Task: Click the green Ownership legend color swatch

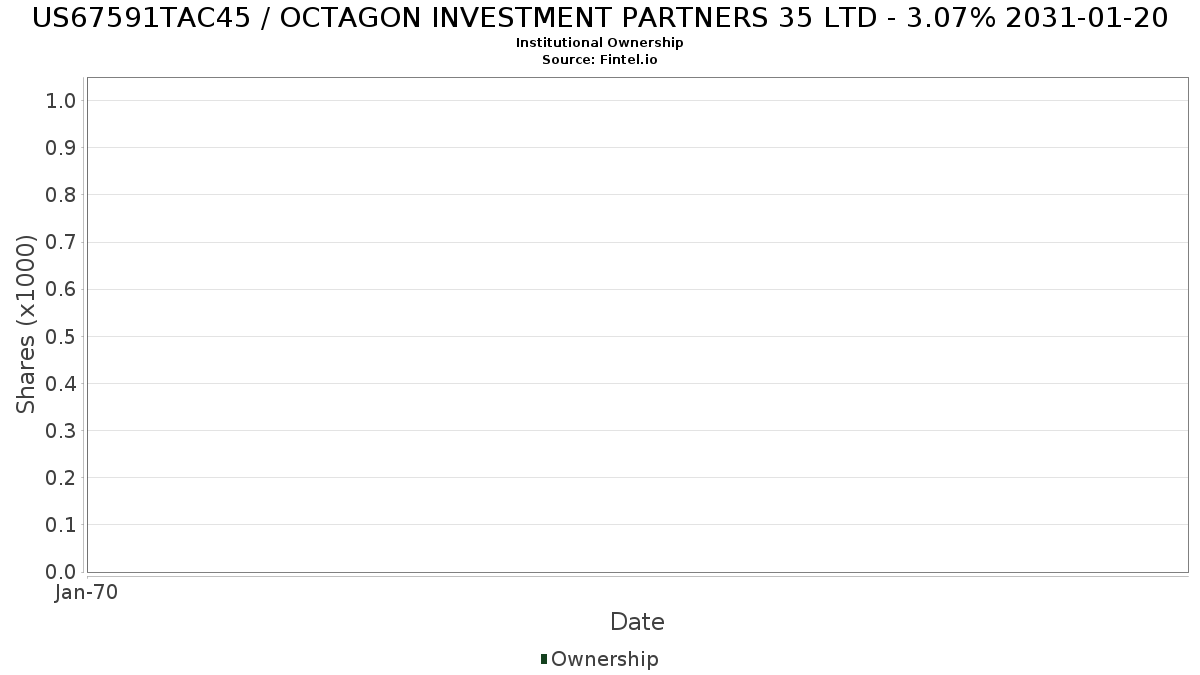Action: coord(544,659)
